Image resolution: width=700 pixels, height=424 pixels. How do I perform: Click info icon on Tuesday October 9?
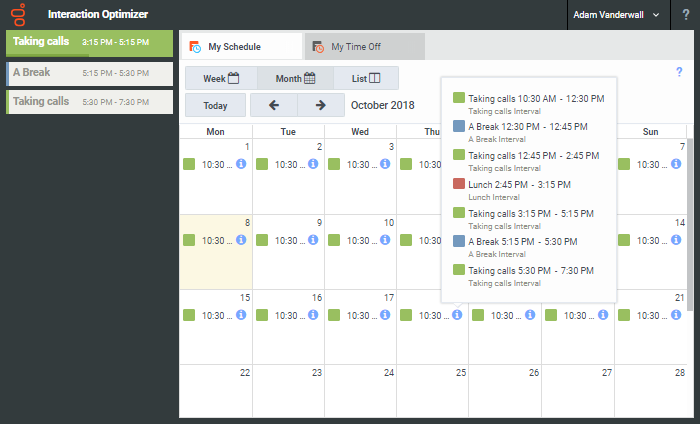click(x=313, y=240)
